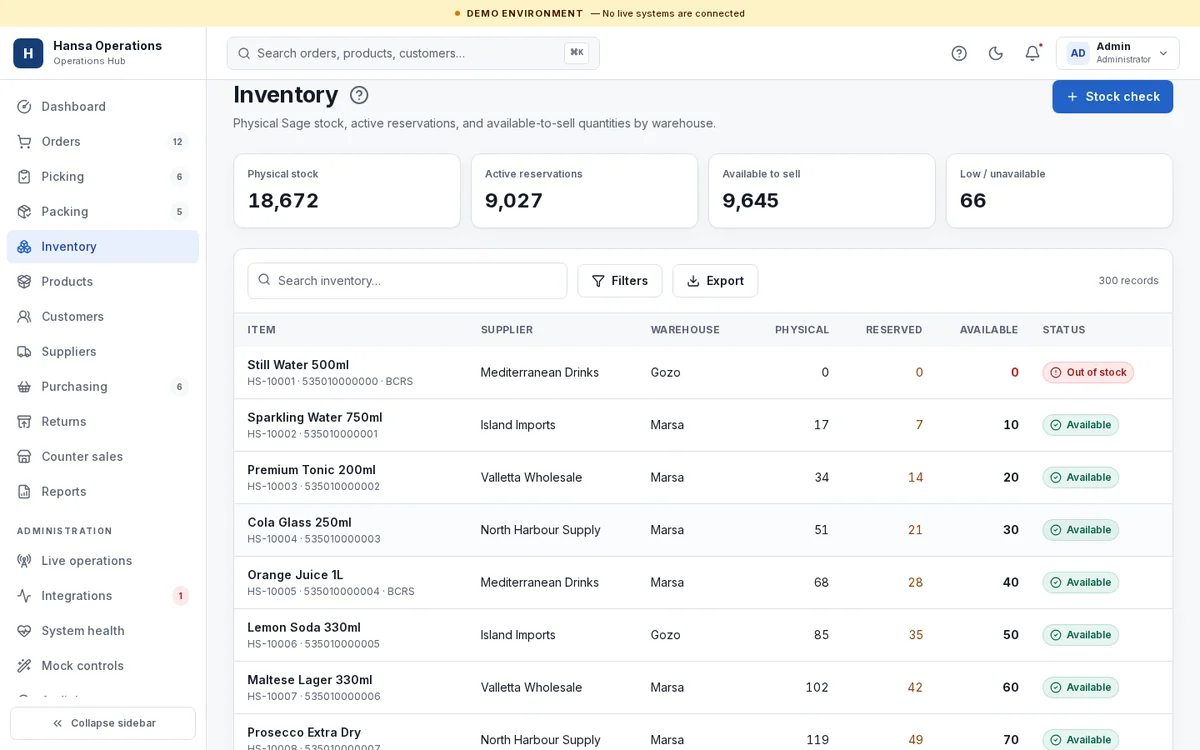Viewport: 1200px width, 750px height.
Task: Open Counter sales page
Action: (102, 456)
